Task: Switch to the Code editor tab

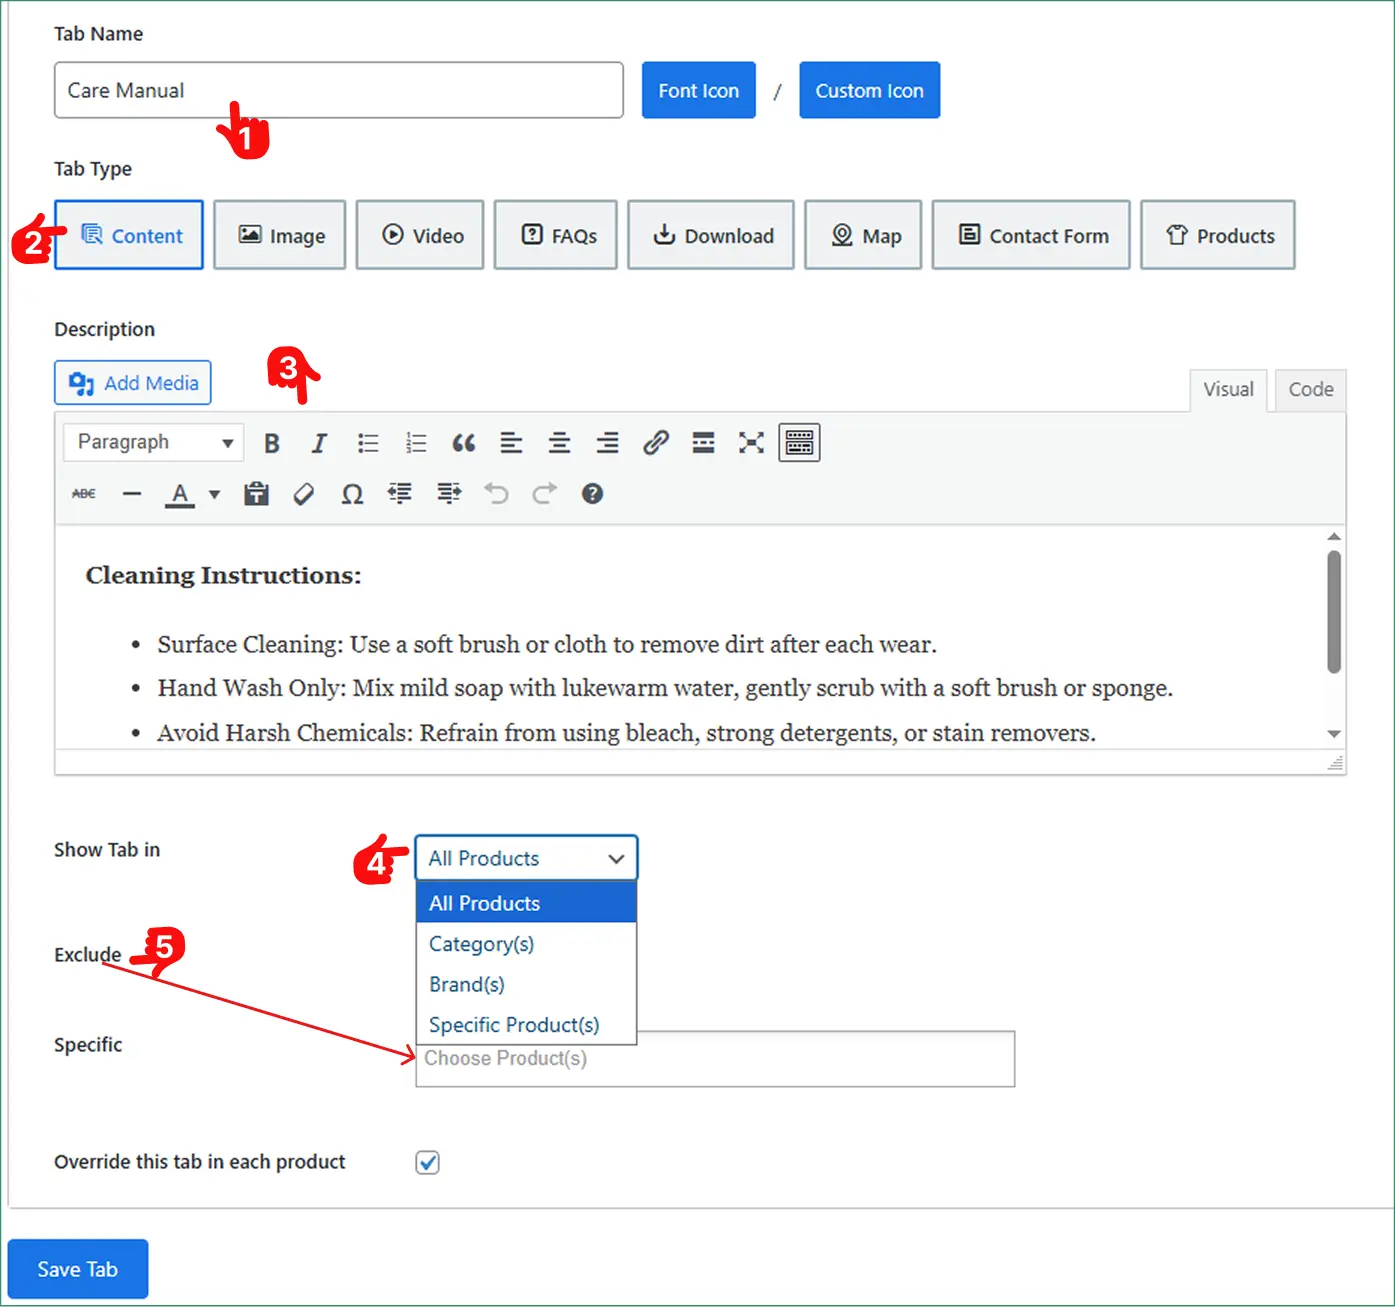Action: click(x=1310, y=390)
